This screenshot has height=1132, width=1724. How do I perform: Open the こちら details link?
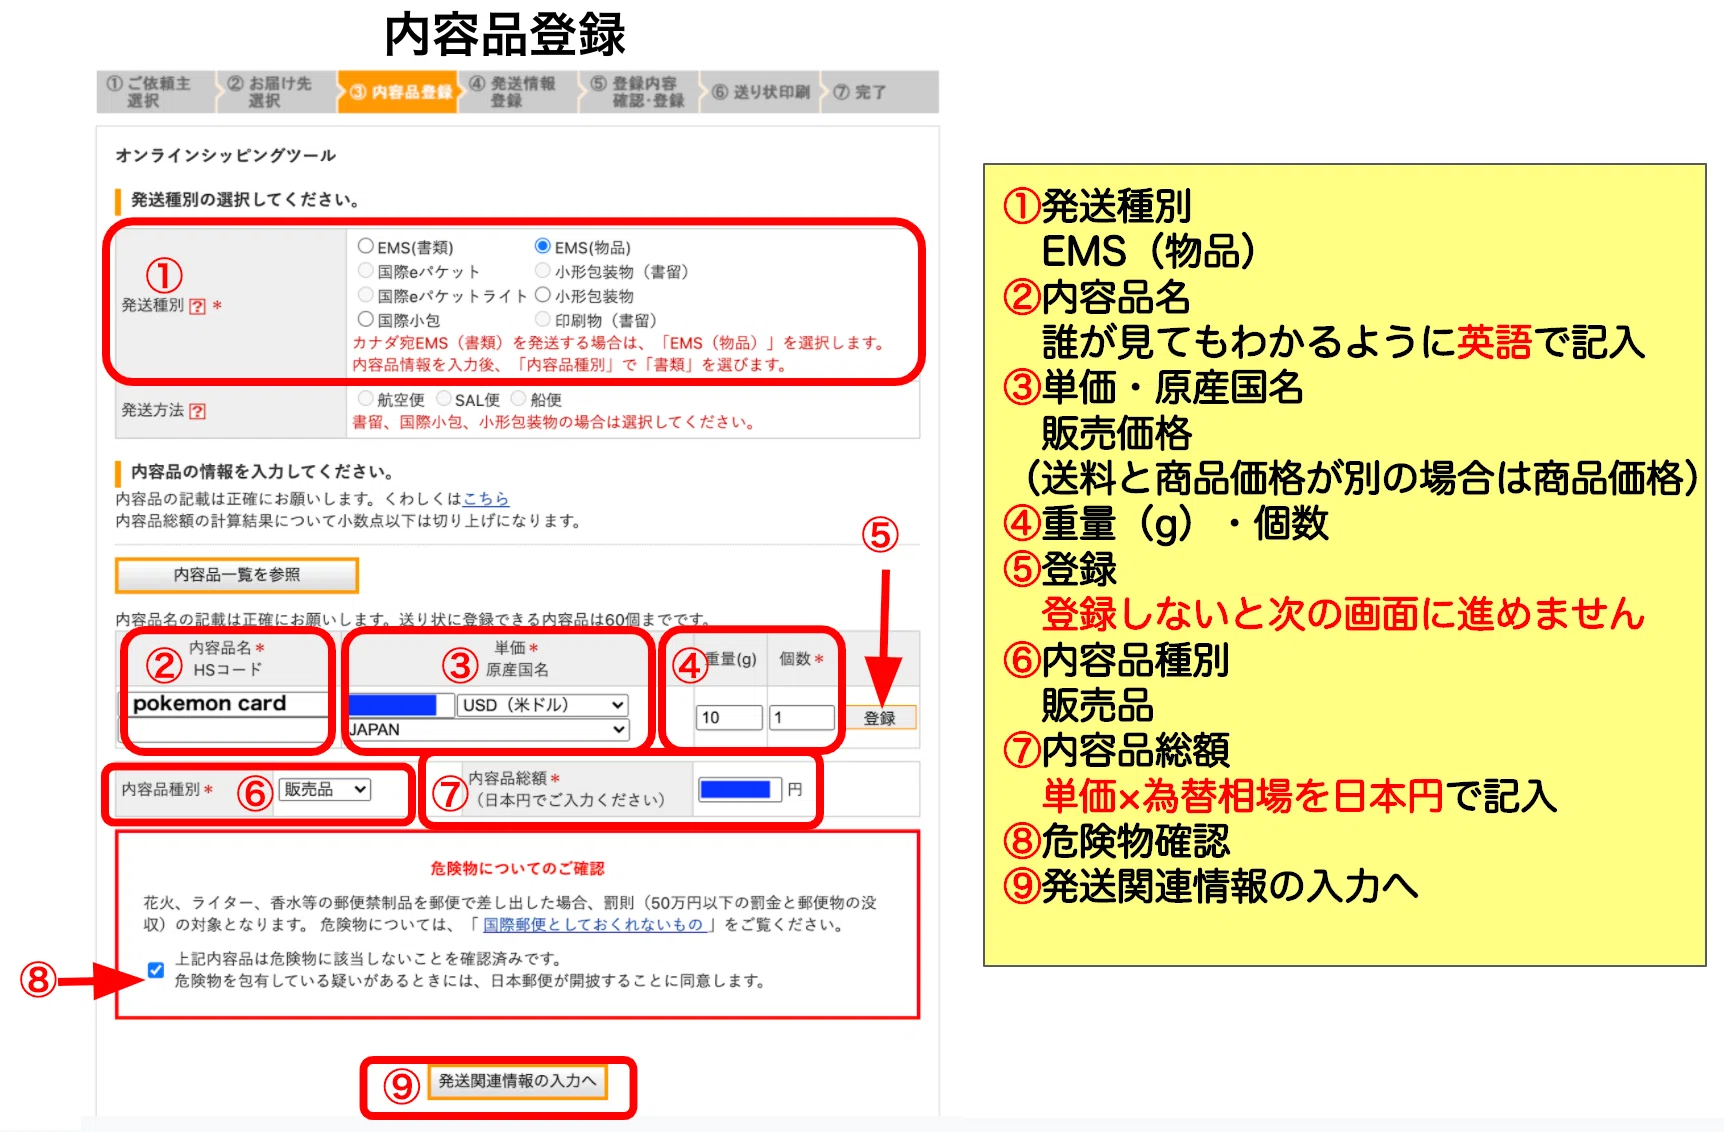point(485,498)
